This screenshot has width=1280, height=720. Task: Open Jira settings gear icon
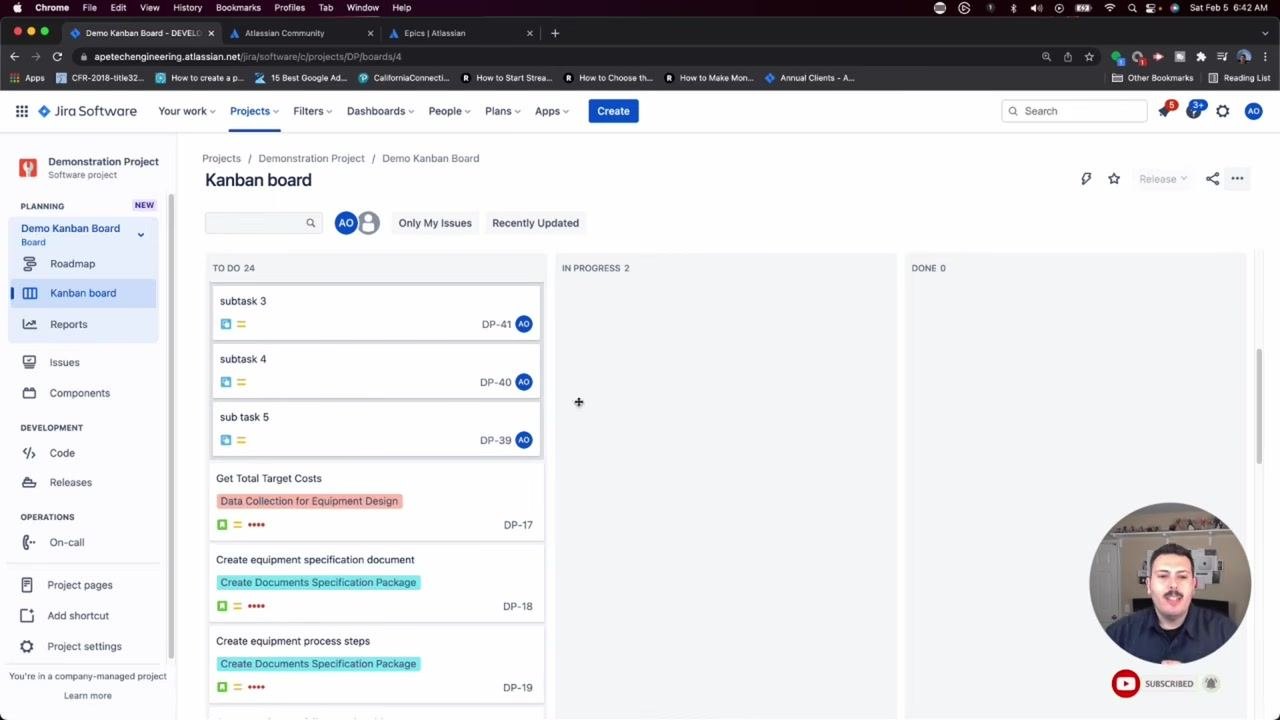[x=1223, y=111]
